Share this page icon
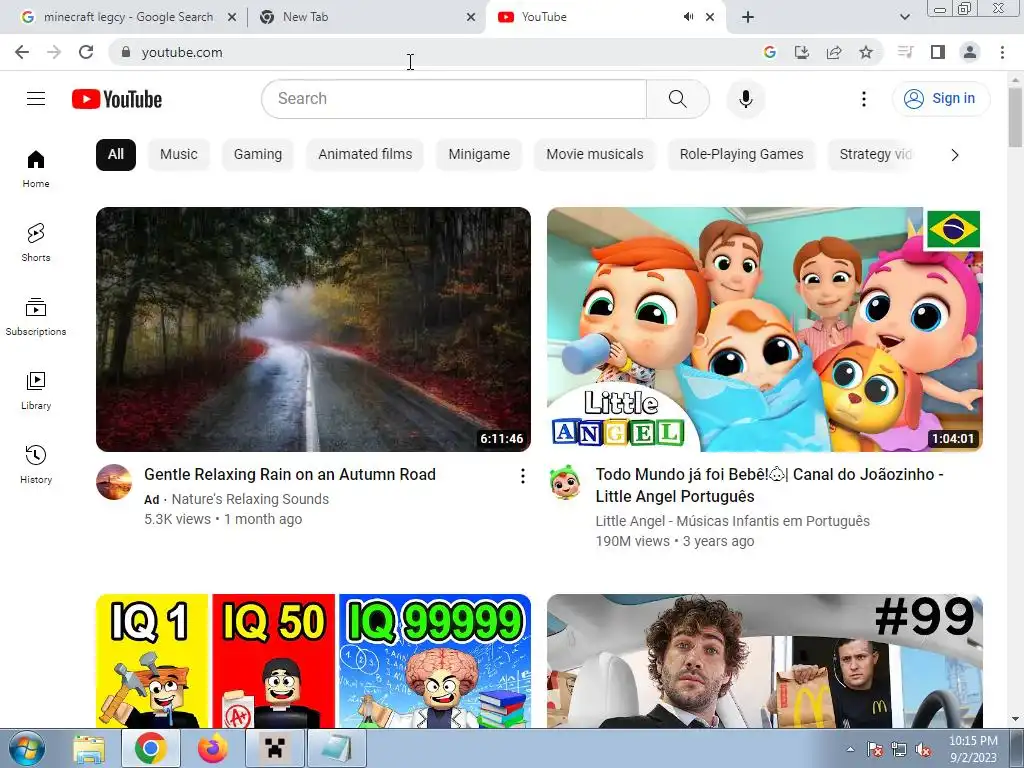 pos(834,52)
